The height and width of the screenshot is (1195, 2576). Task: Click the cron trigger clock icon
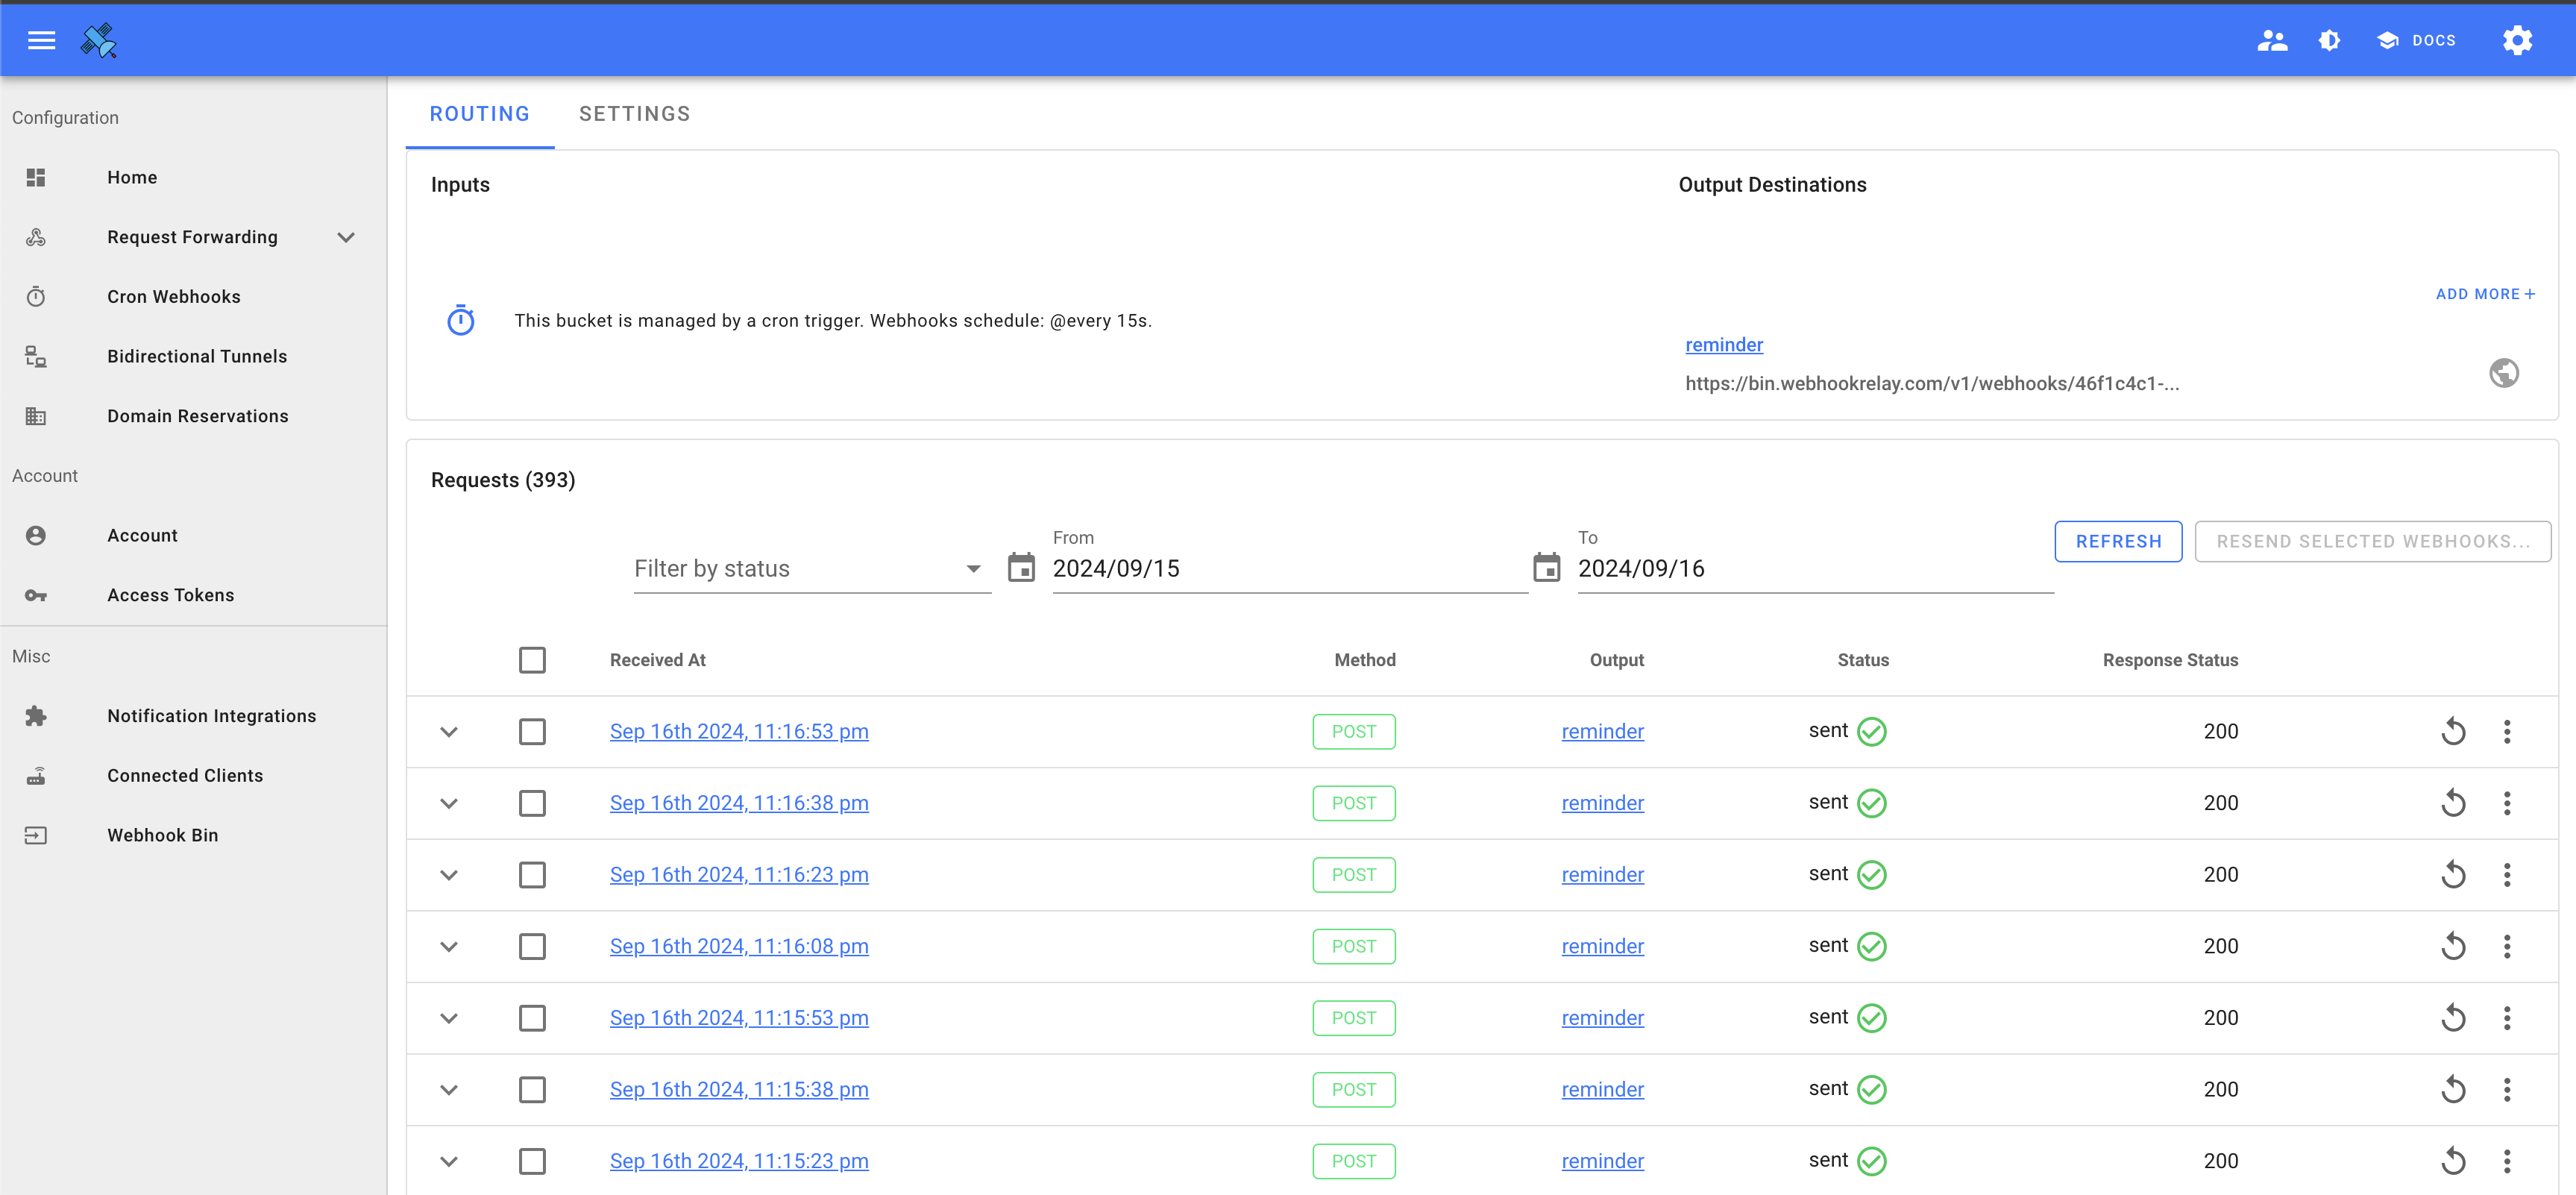[460, 319]
